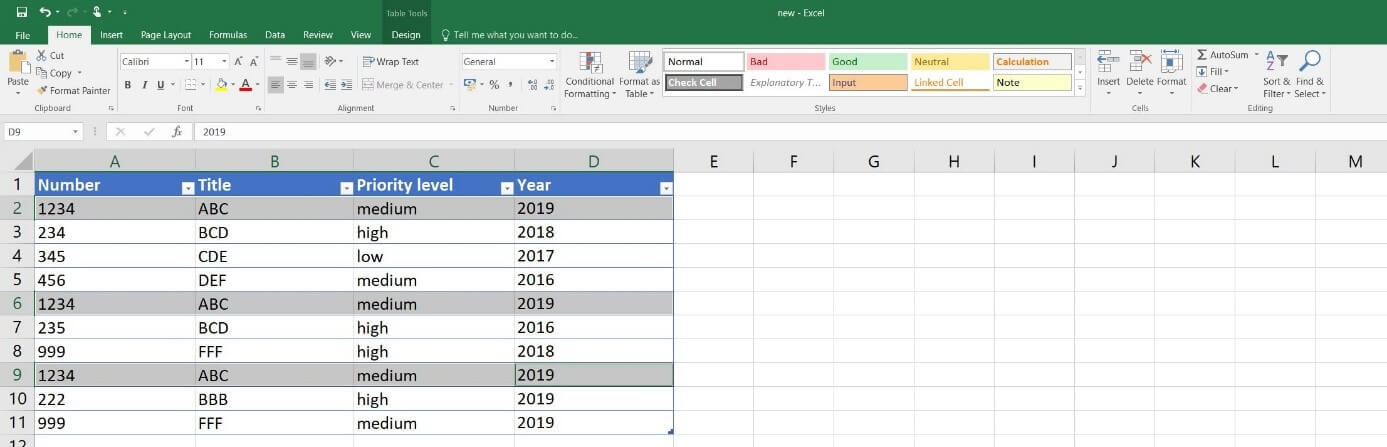Click the Insert cells icon
1387x447 pixels.
(1108, 63)
